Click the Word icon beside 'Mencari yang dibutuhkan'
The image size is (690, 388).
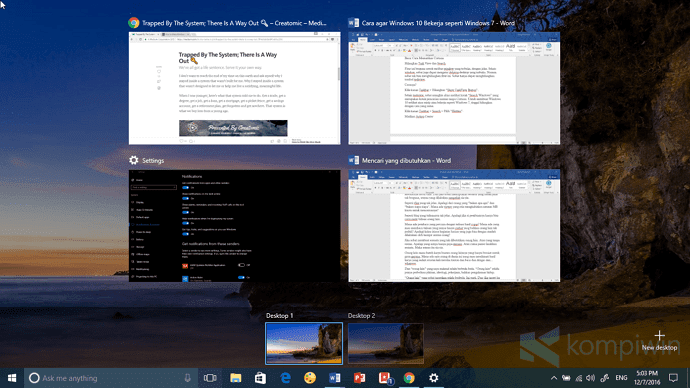click(x=353, y=160)
